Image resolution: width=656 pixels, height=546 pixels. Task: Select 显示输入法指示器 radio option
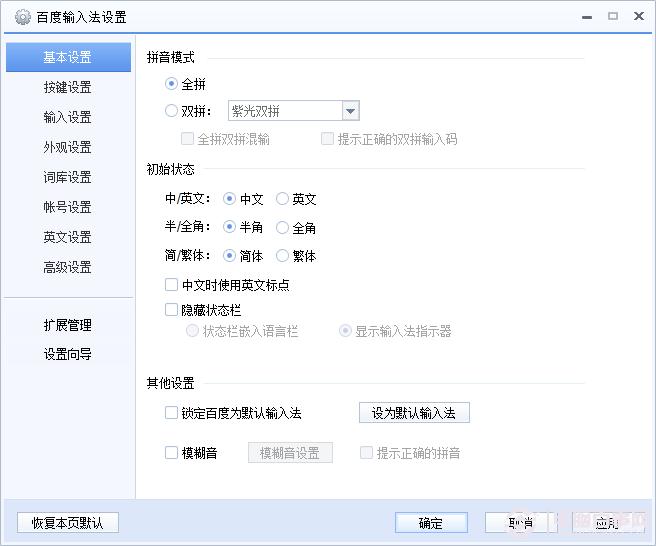(345, 331)
